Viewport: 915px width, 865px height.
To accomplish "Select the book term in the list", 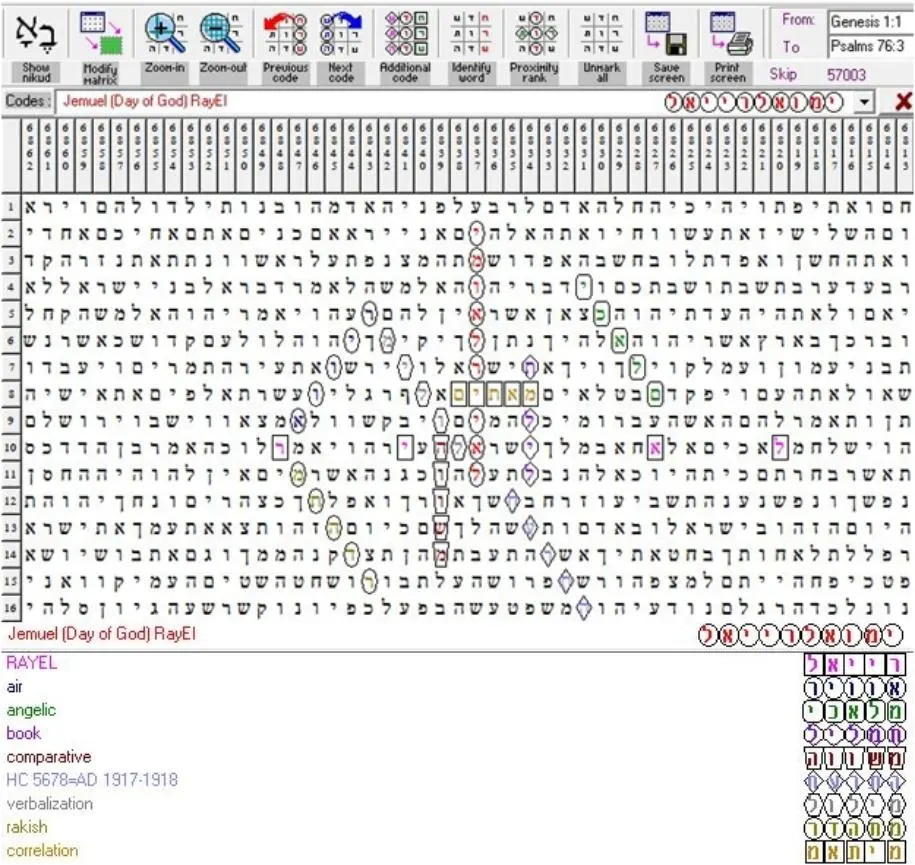I will (x=24, y=733).
